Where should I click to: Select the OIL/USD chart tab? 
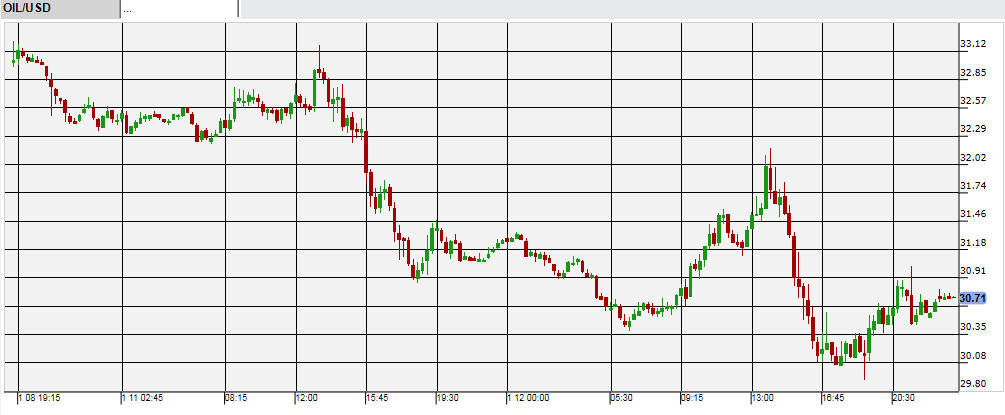(58, 9)
